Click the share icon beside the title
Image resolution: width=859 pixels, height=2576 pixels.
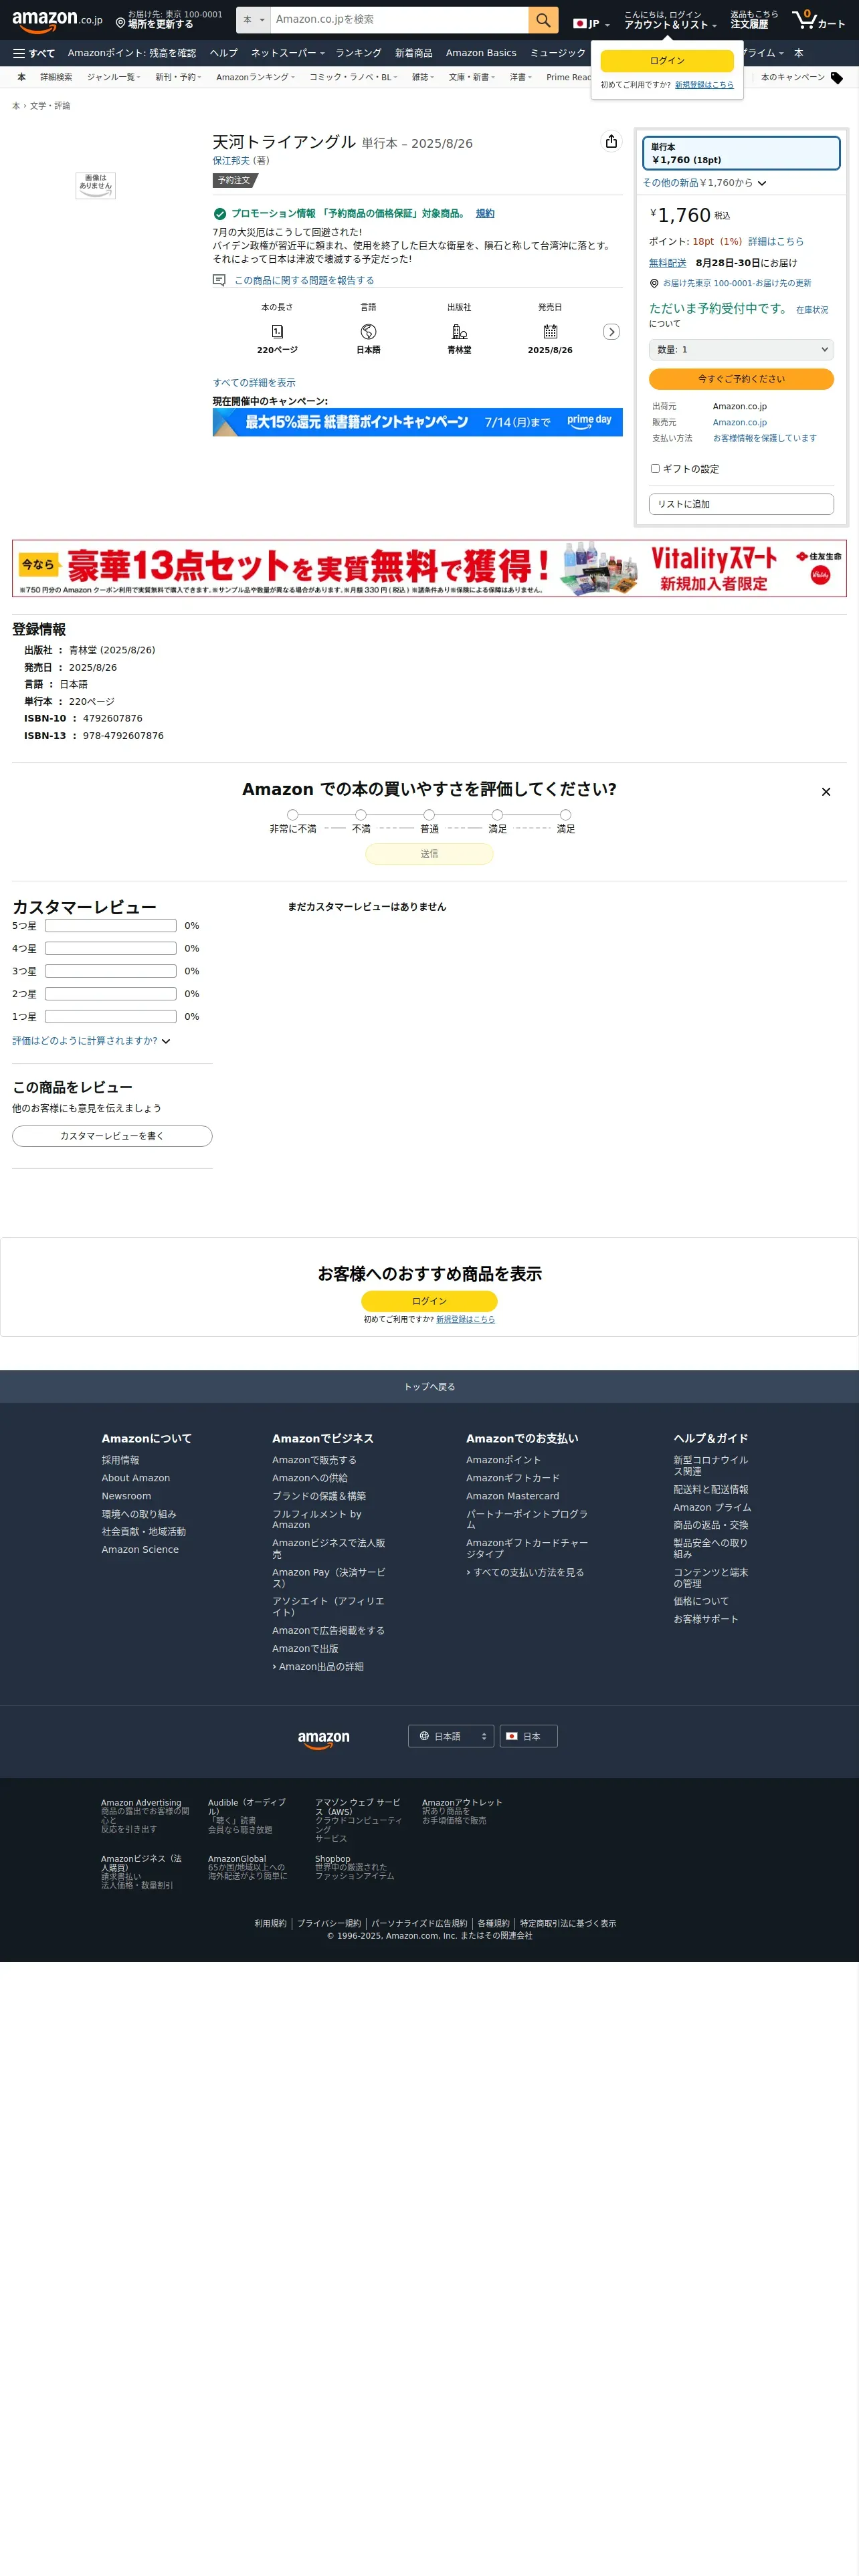(611, 141)
